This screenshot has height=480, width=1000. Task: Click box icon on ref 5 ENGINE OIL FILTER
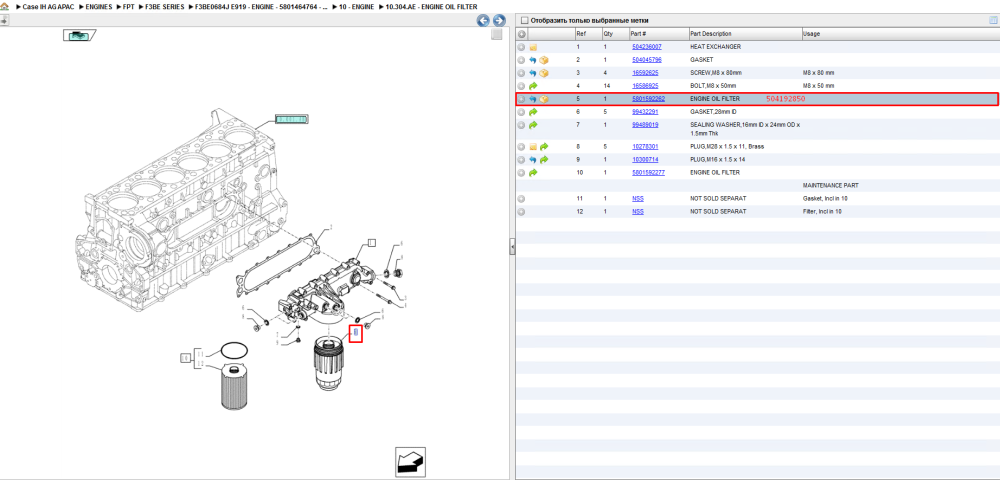click(544, 99)
